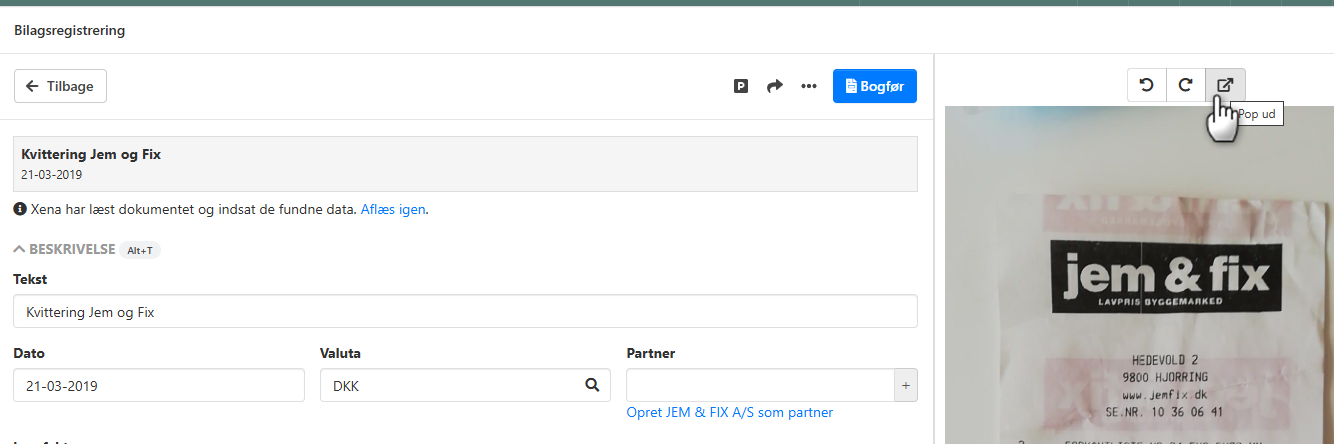
Task: Pop out the document viewer
Action: point(1225,85)
